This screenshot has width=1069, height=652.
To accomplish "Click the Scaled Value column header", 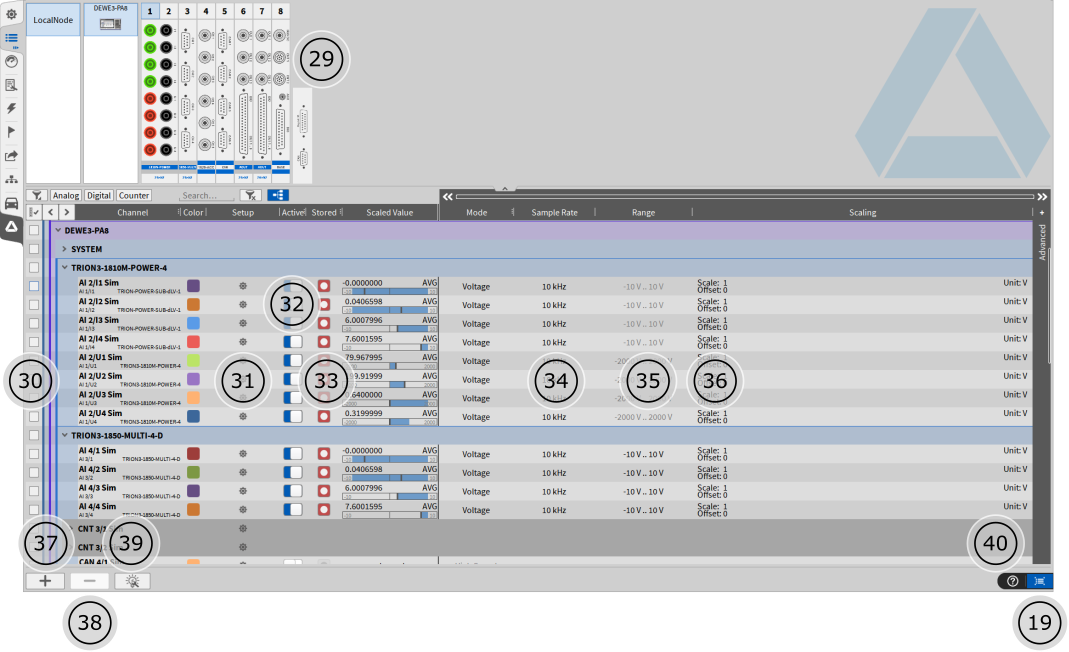I will (389, 213).
